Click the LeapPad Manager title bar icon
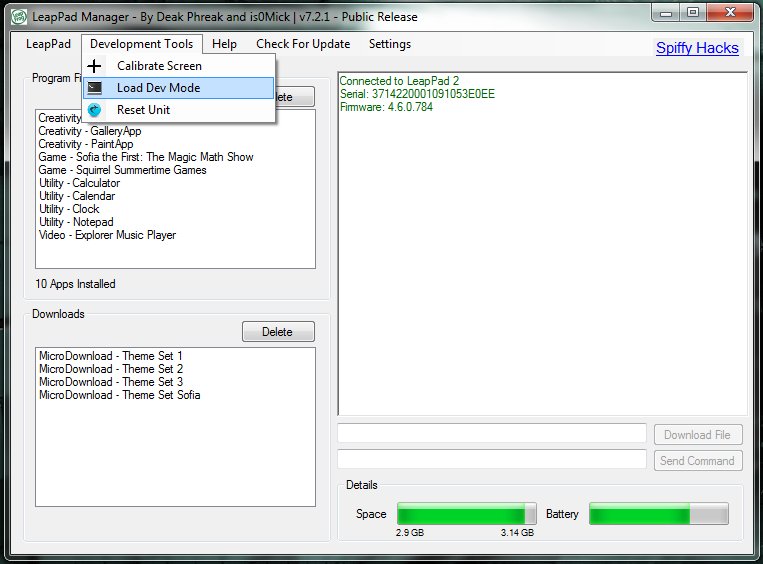The width and height of the screenshot is (763, 564). point(18,16)
